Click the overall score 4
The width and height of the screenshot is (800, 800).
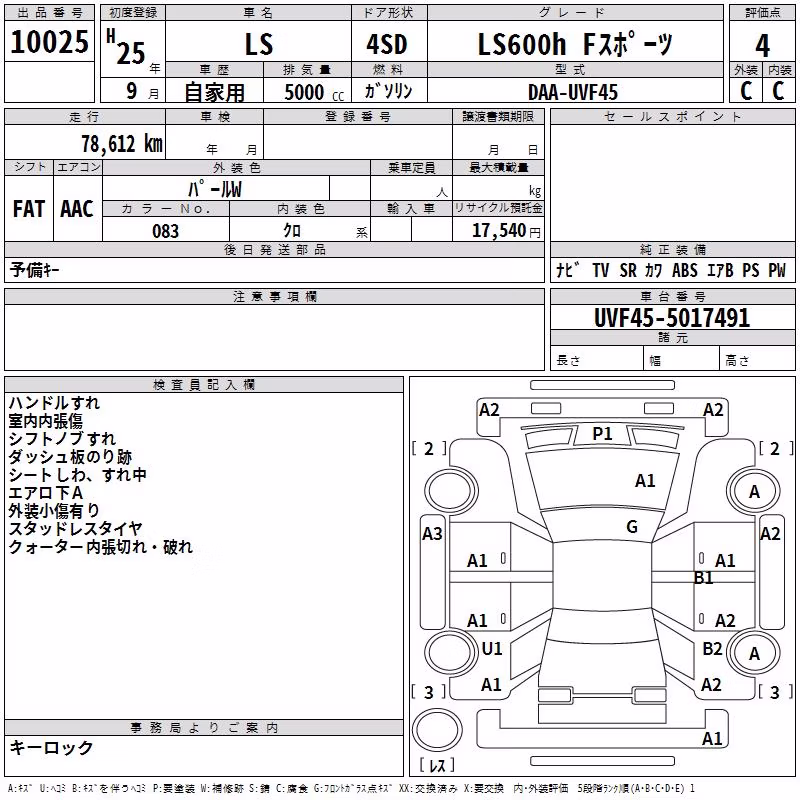pyautogui.click(x=762, y=46)
